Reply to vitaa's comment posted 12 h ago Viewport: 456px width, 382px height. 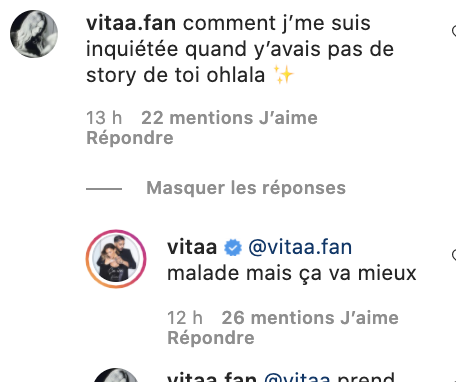(211, 338)
